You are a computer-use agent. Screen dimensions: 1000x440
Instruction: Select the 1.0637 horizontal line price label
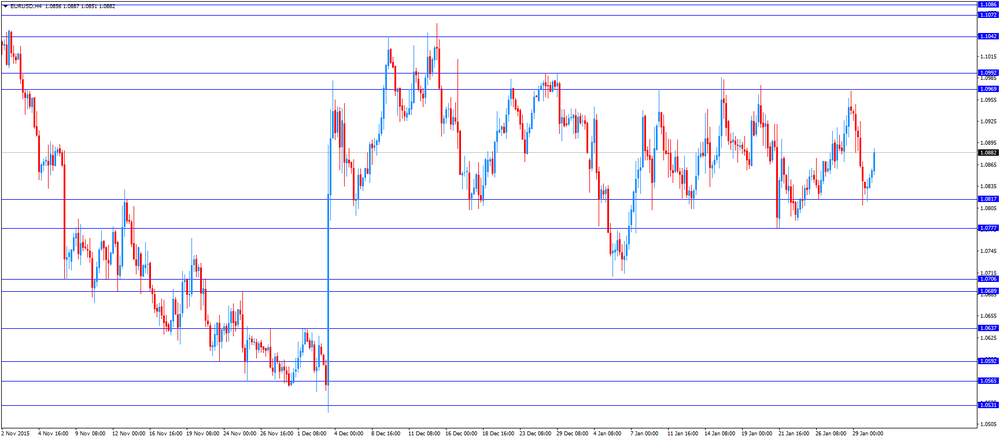point(988,328)
